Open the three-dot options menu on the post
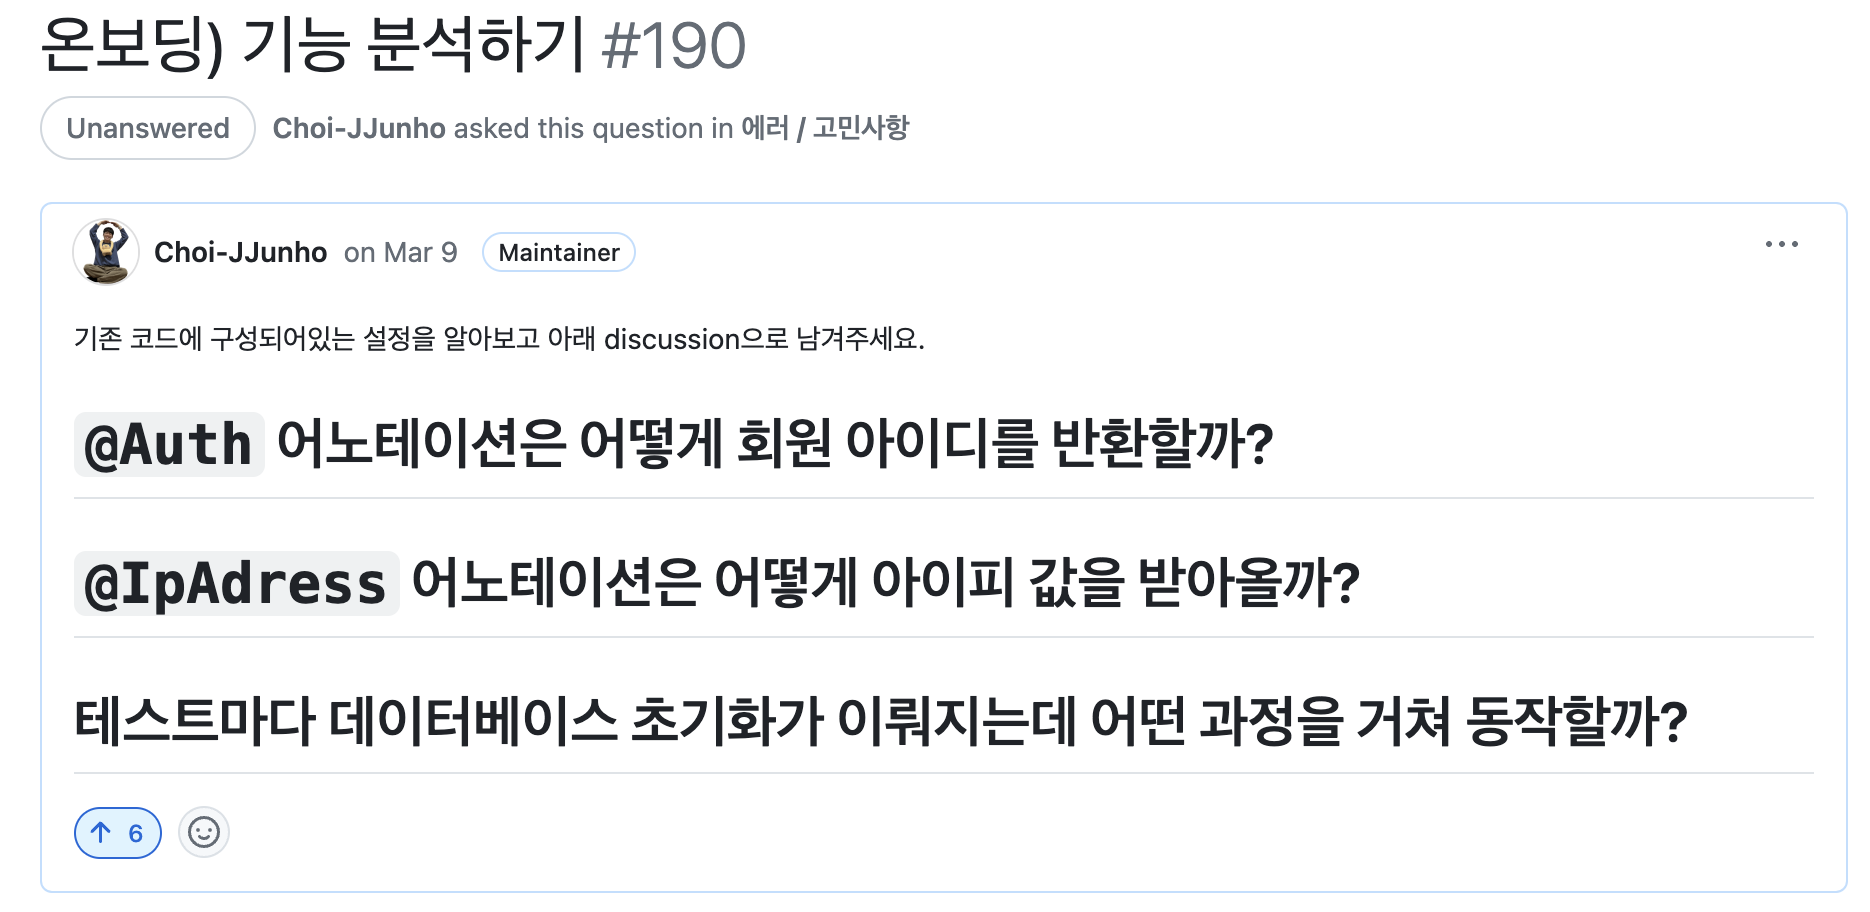Image resolution: width=1870 pixels, height=912 pixels. [x=1781, y=245]
